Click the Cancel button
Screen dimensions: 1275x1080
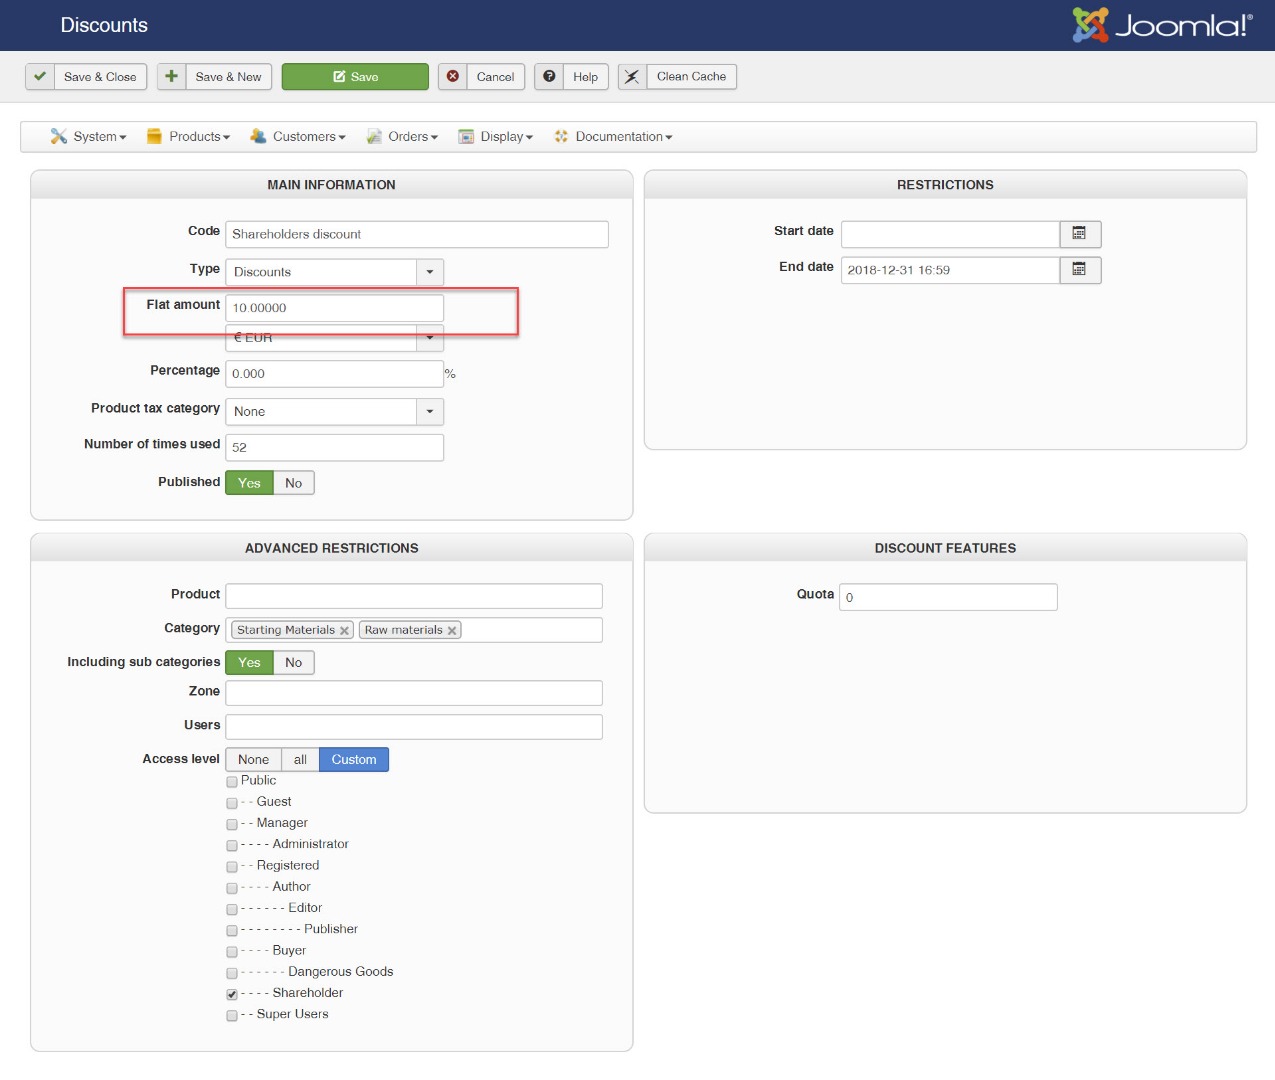pos(482,77)
